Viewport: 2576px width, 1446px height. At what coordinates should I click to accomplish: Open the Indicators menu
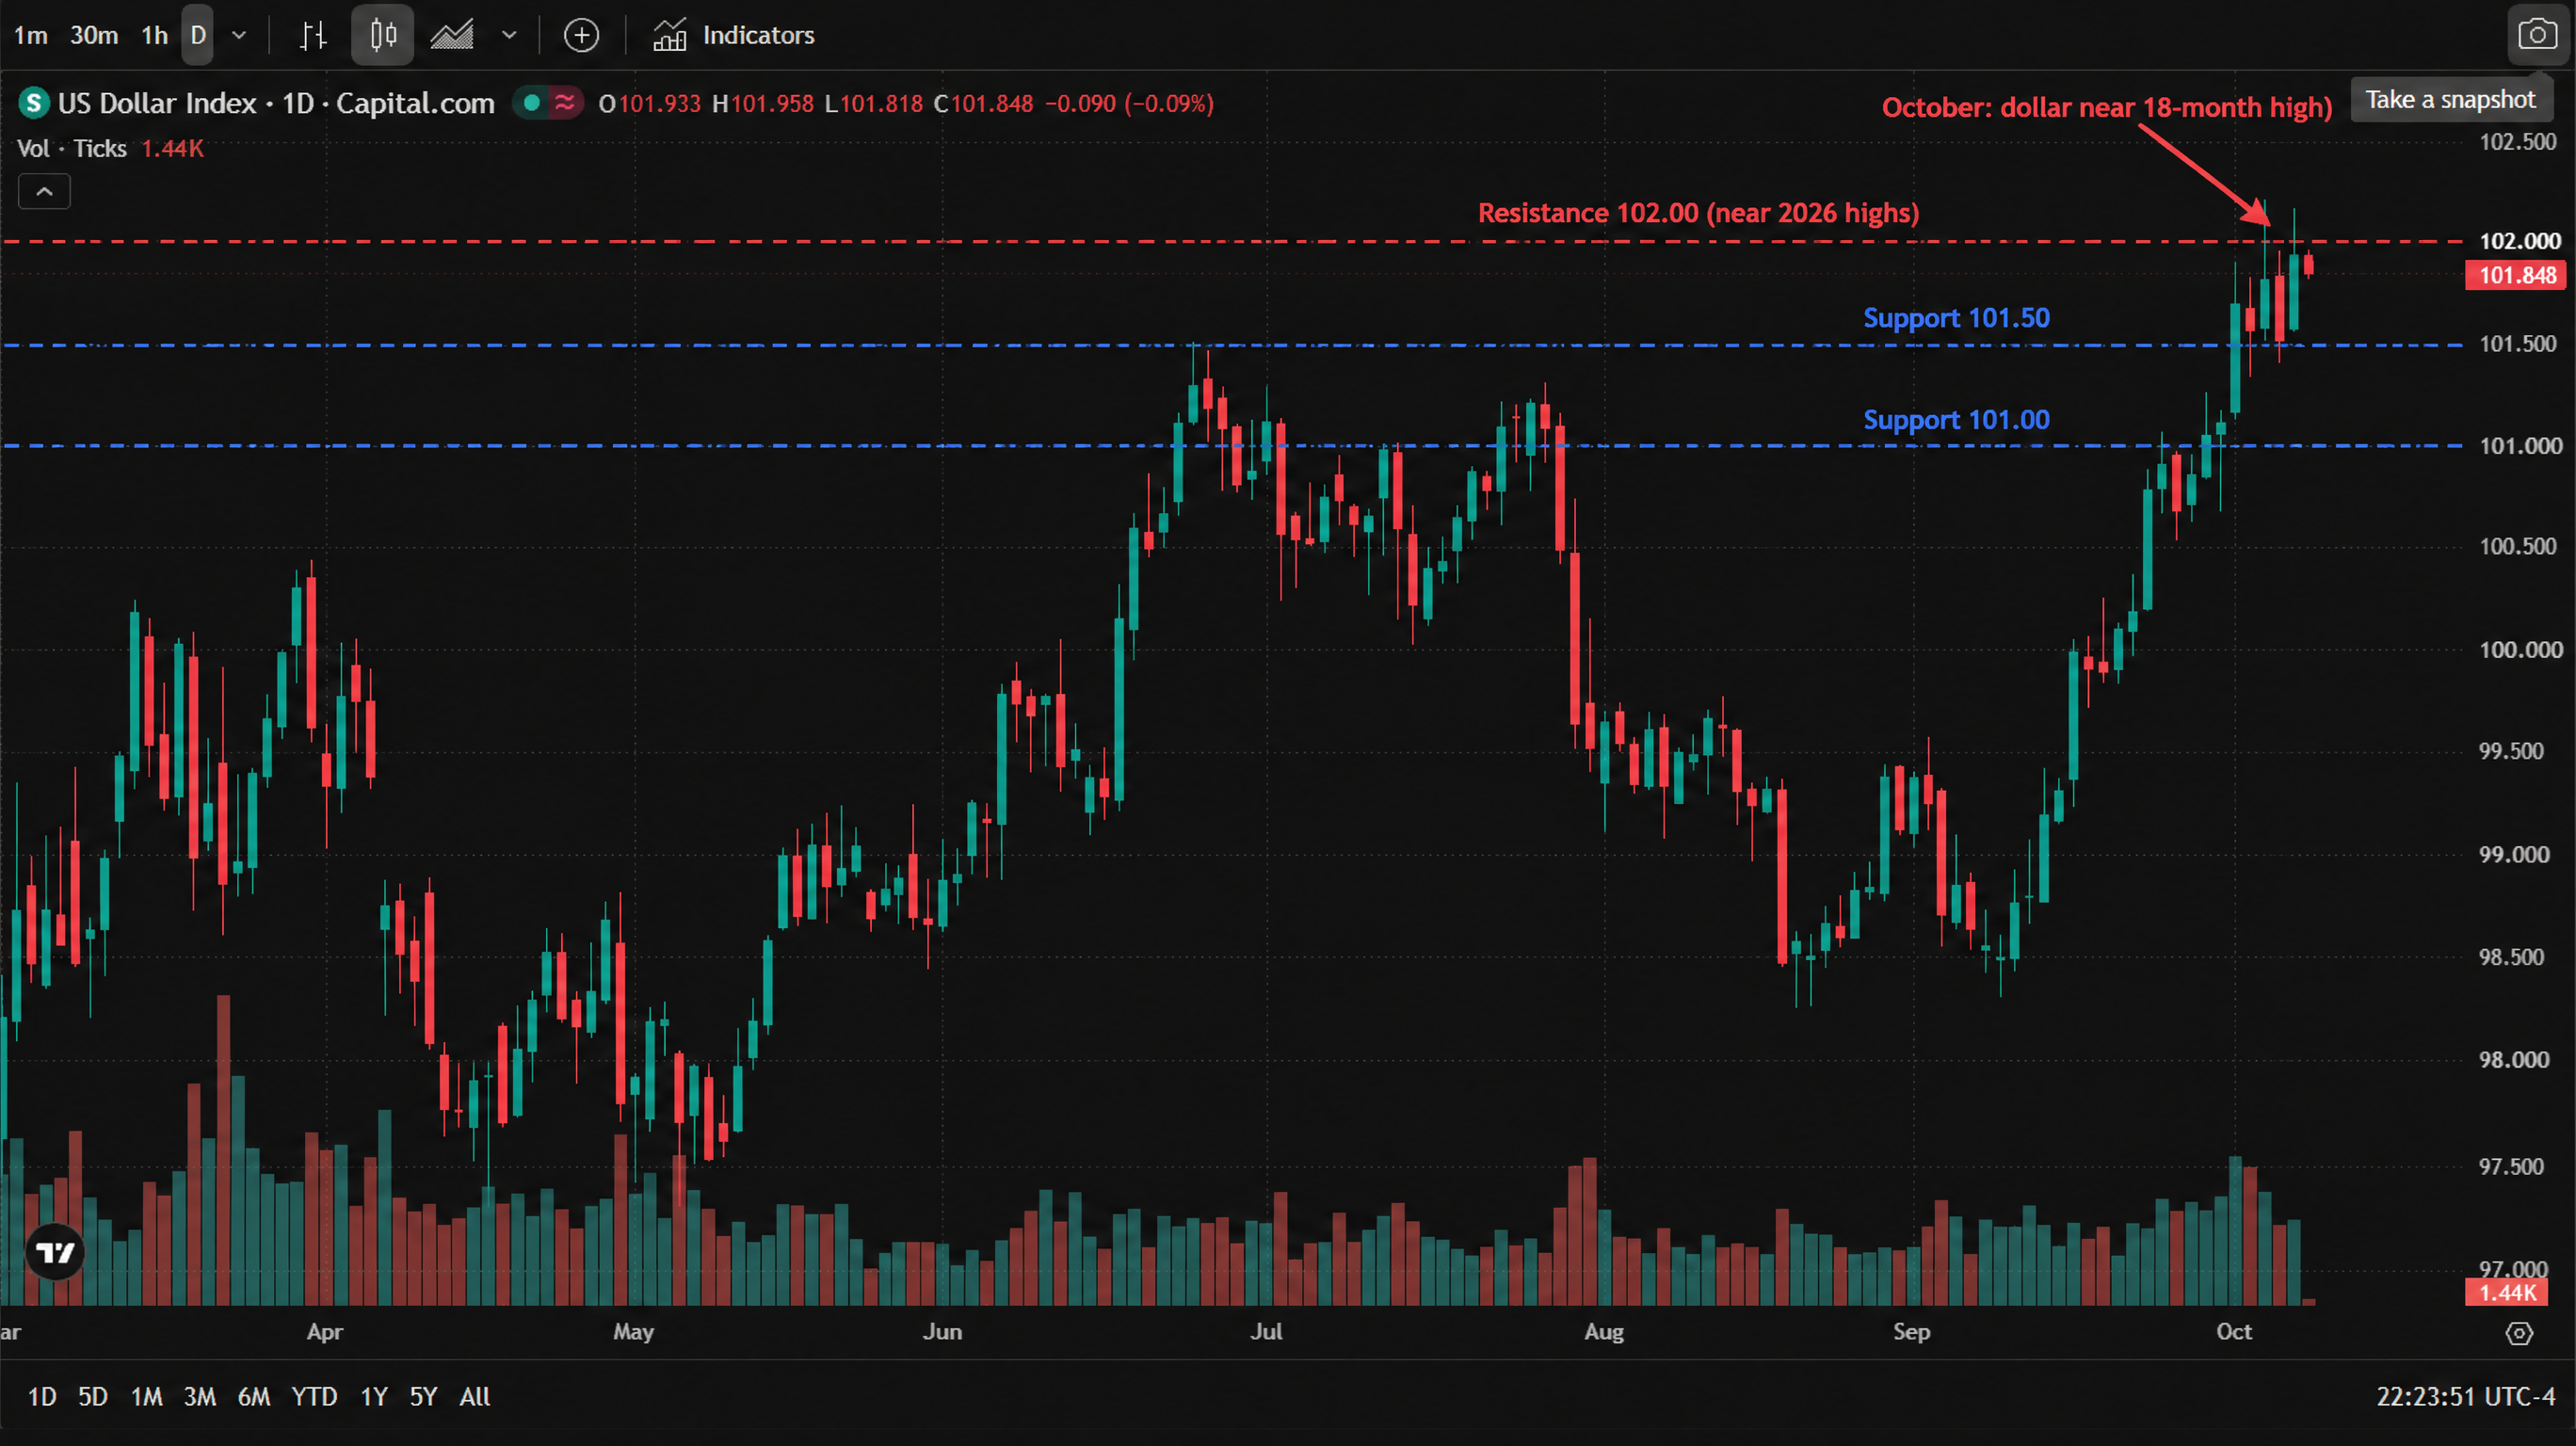[x=734, y=35]
